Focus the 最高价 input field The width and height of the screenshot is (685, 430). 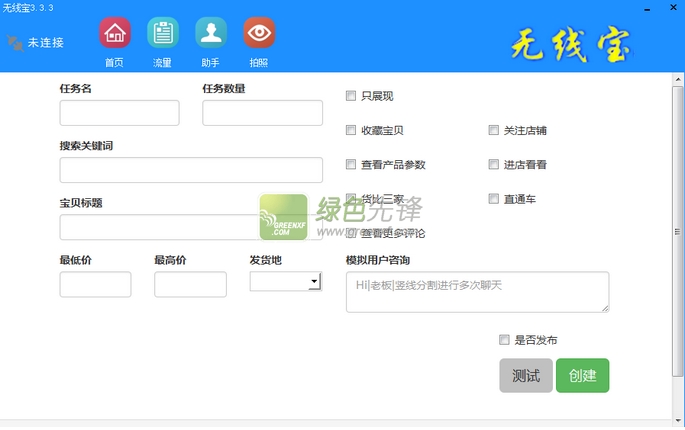(x=190, y=284)
